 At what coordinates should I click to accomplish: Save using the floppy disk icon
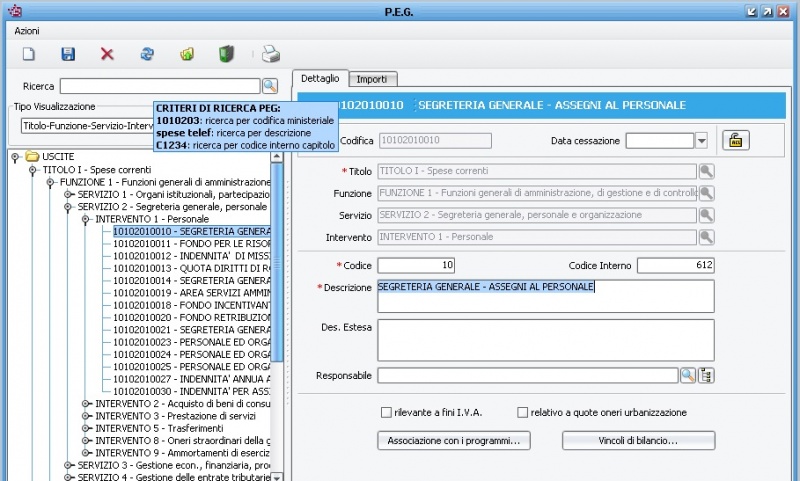pyautogui.click(x=68, y=54)
